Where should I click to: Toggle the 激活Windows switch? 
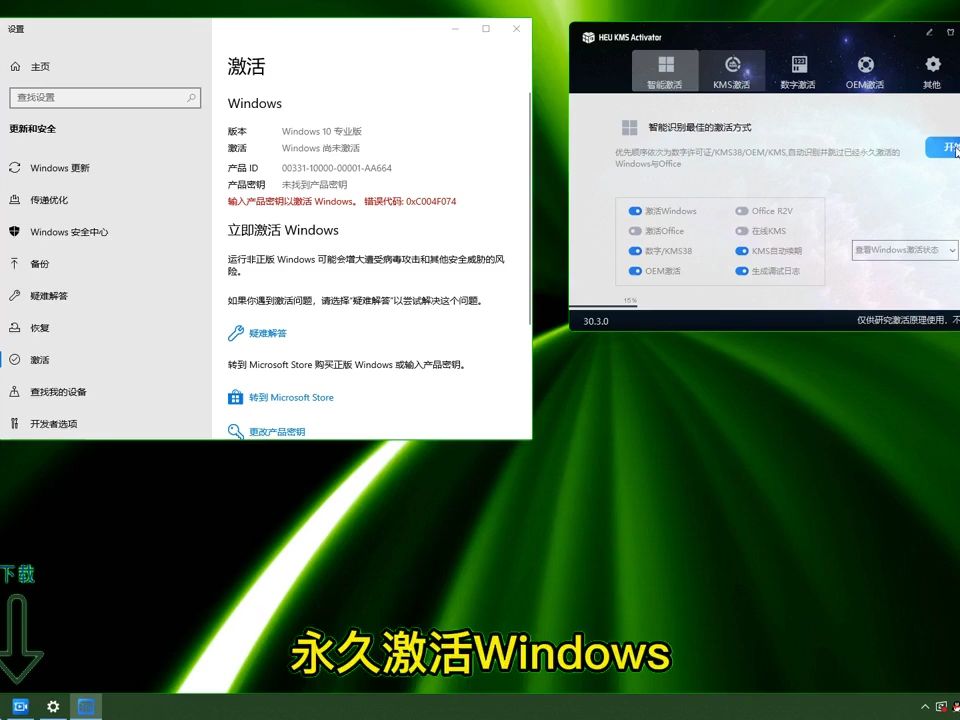click(635, 211)
